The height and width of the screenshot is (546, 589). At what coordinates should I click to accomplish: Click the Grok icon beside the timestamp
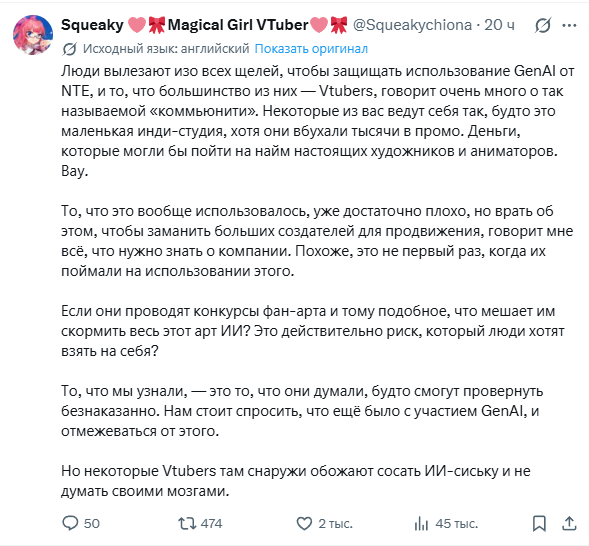tap(543, 25)
